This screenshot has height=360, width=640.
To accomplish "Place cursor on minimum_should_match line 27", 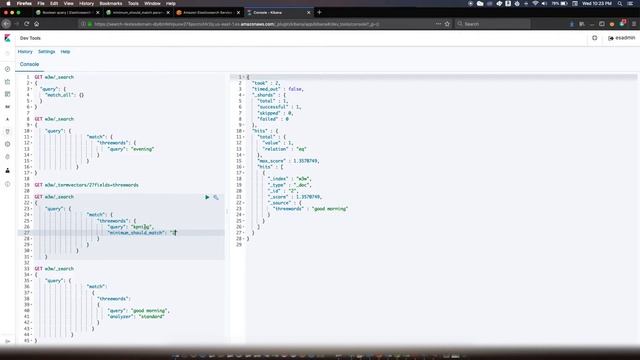I will coord(121,233).
